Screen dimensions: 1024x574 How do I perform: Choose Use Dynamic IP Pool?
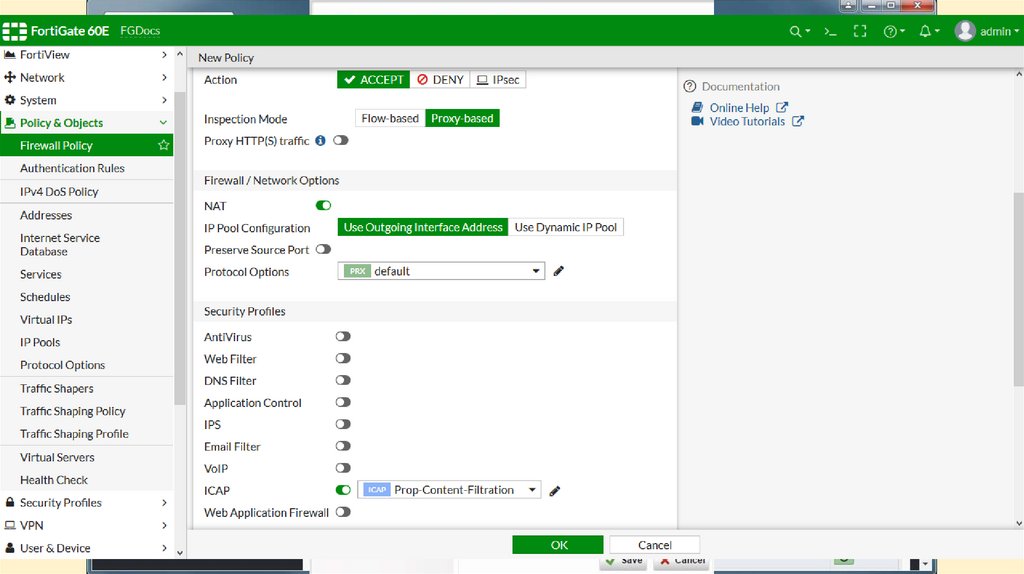point(566,227)
